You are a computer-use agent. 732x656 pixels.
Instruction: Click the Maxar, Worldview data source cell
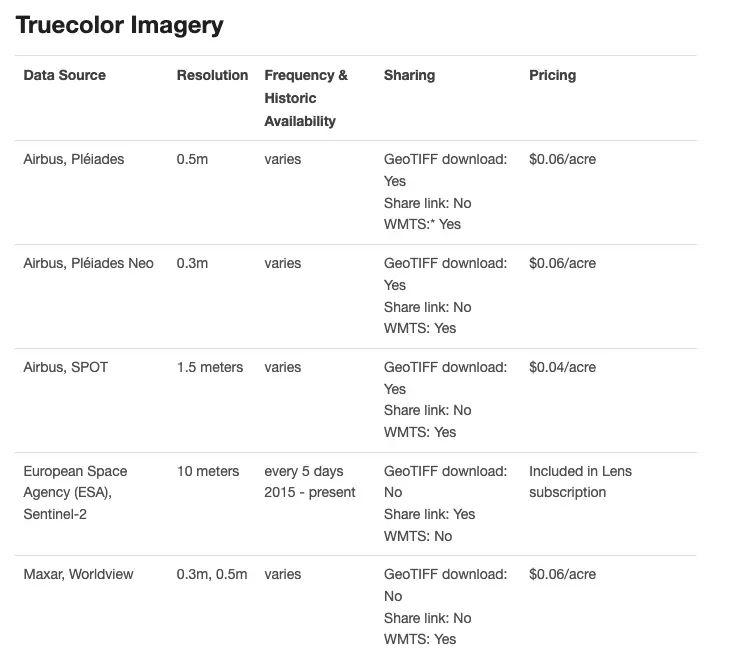tap(78, 574)
